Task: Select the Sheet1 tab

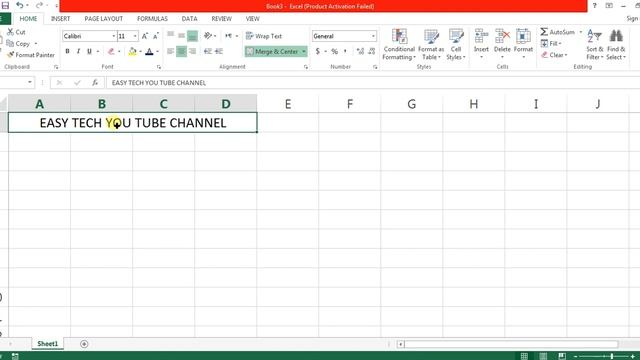Action: click(x=48, y=344)
